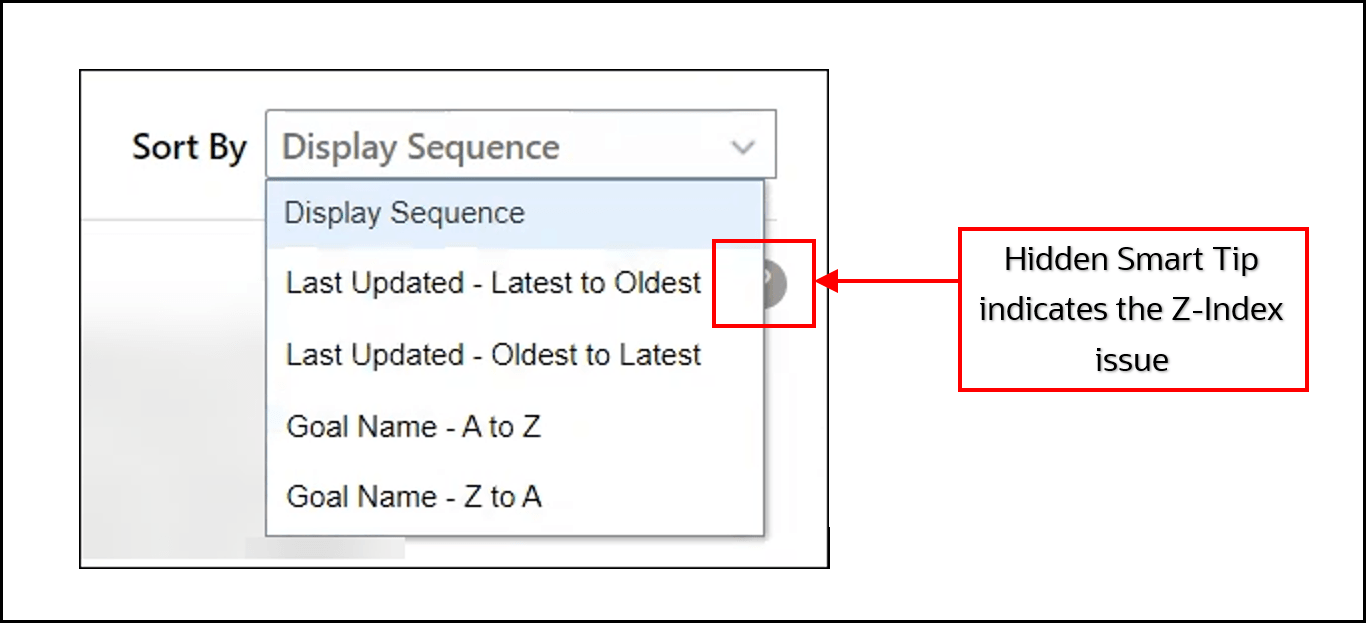The height and width of the screenshot is (623, 1366).
Task: Click the Z-Index issue annotation box
Action: [x=1132, y=309]
